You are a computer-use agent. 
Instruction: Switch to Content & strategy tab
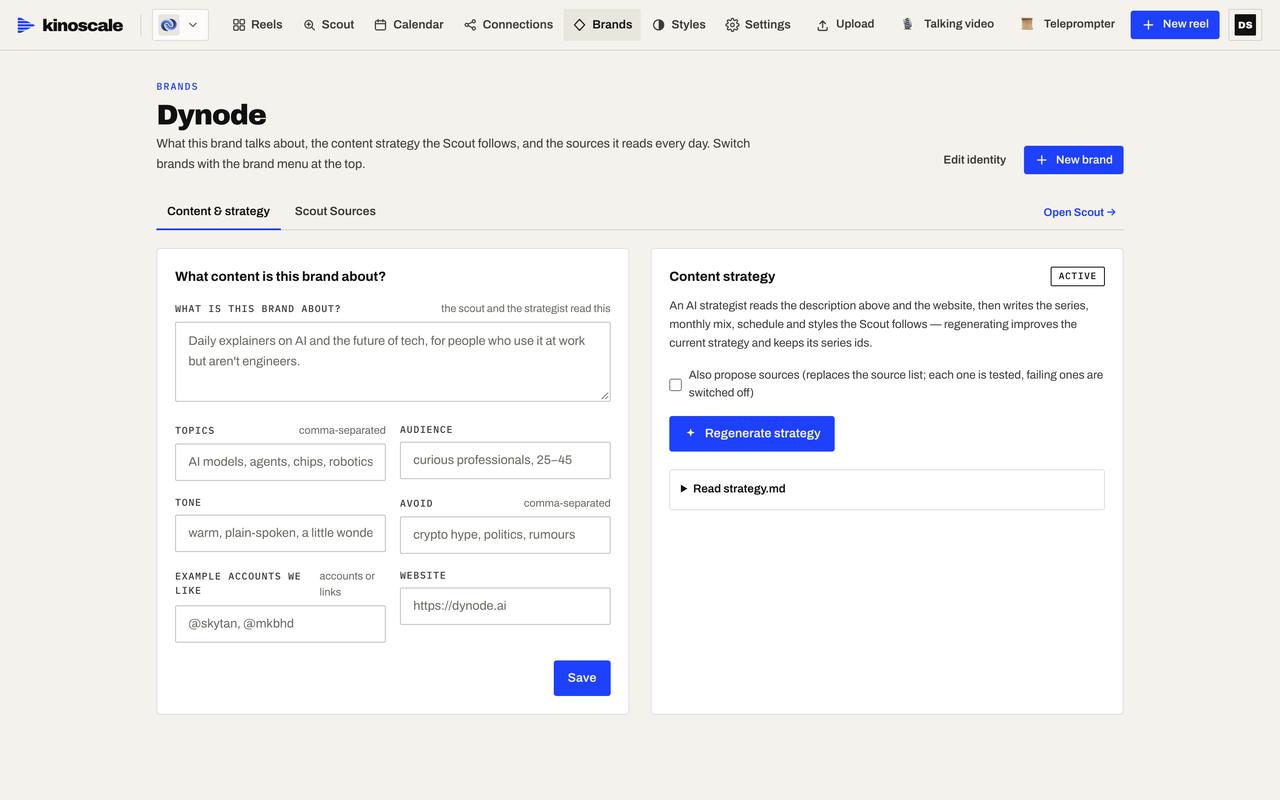pos(218,211)
